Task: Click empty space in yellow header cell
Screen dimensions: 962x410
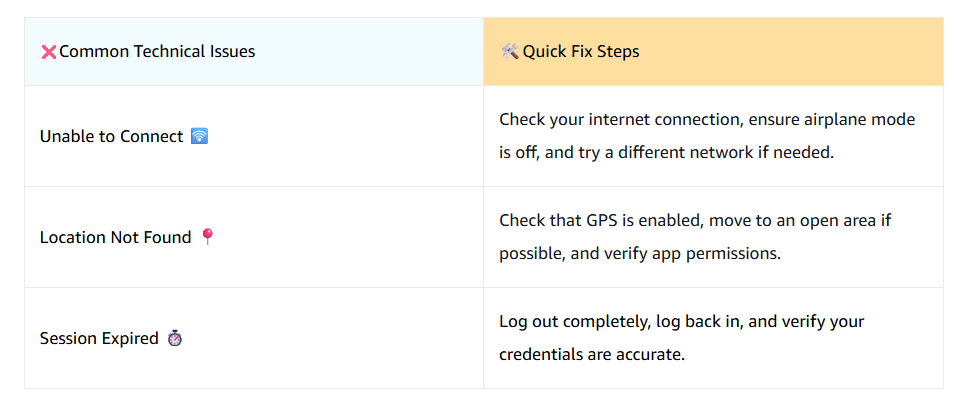Action: click(800, 51)
